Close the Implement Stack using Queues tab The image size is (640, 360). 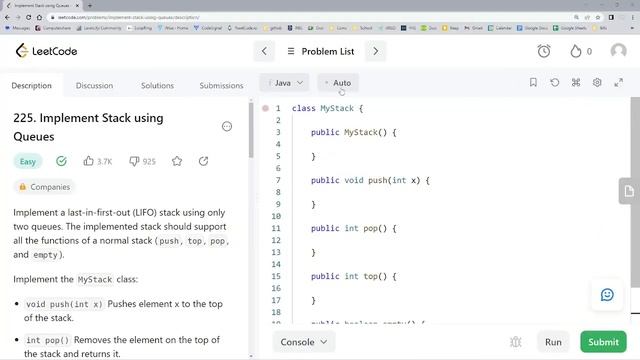pyautogui.click(x=77, y=6)
